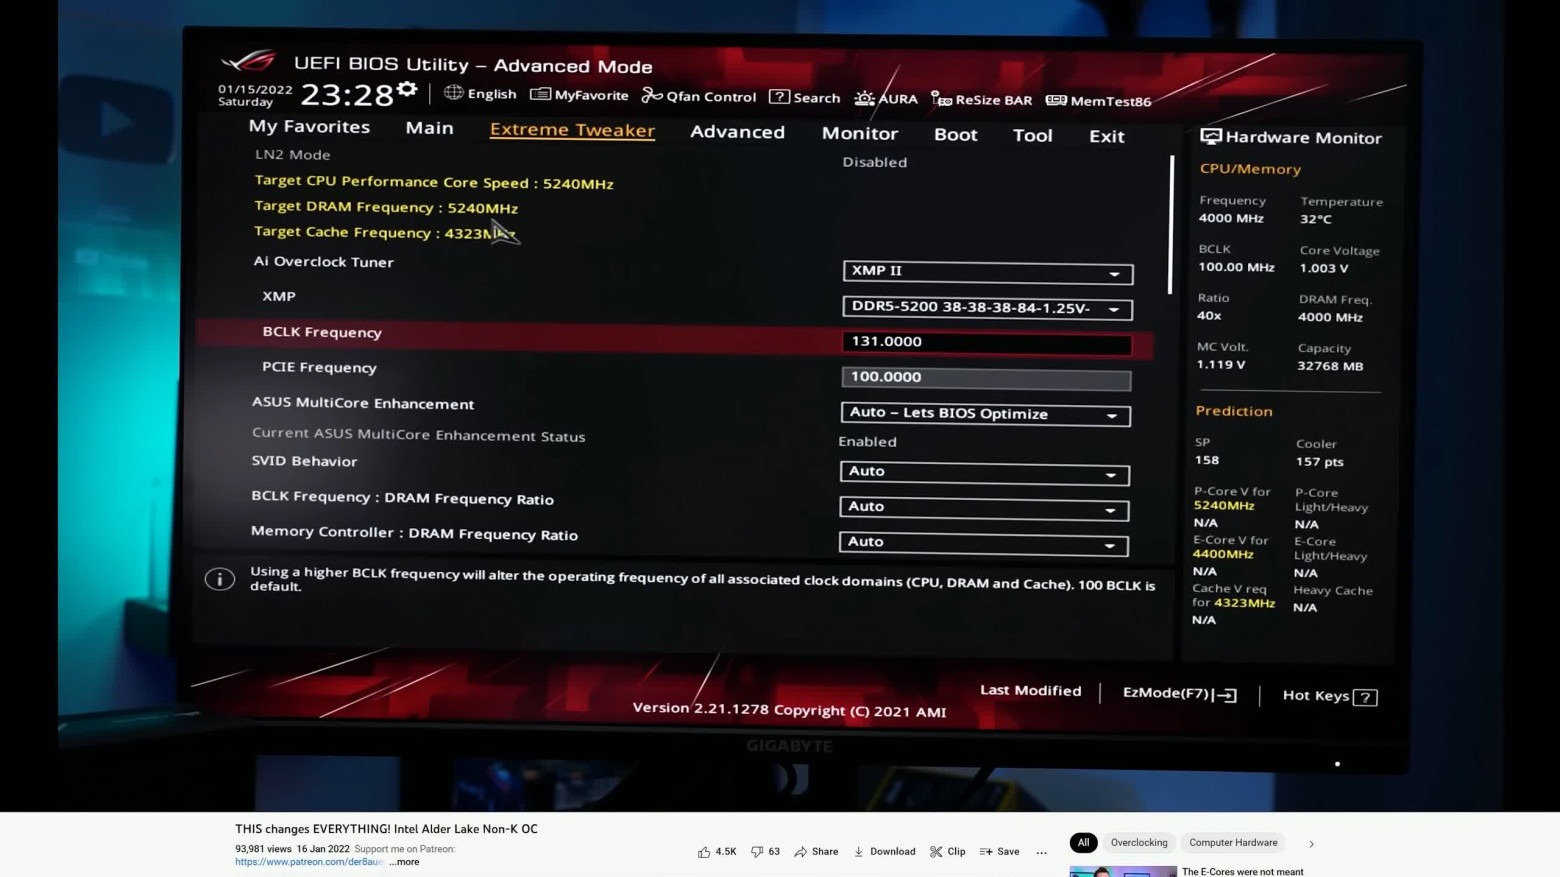Open the recommended video thumbnail under the topic chips
Screen dimensions: 1560x877
(x=1123, y=872)
